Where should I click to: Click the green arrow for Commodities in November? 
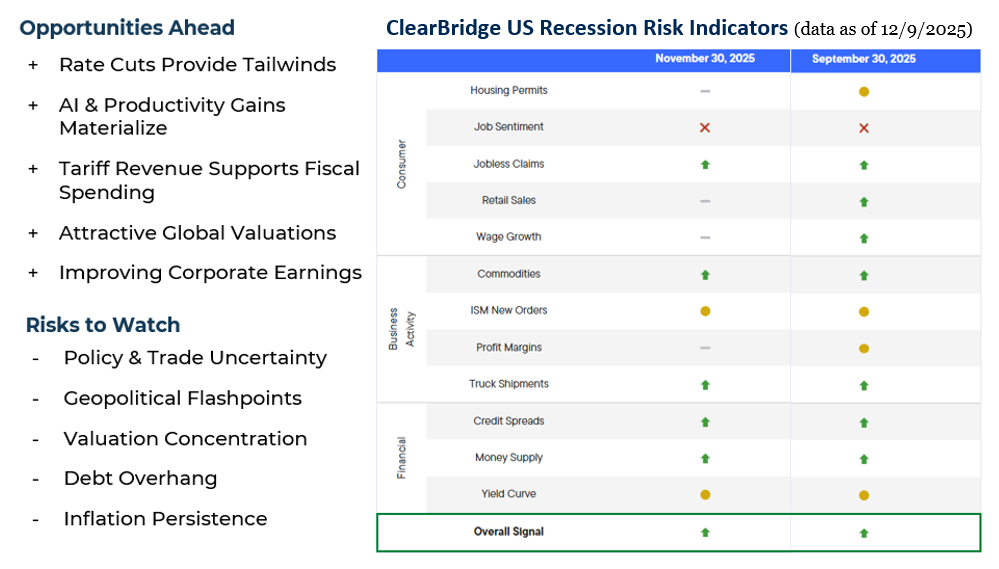click(705, 274)
